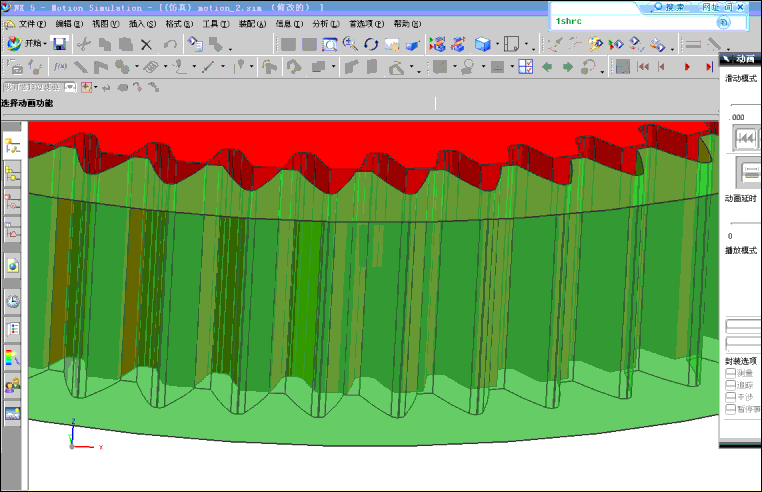This screenshot has width=762, height=492.
Task: Click the Internet Explorer globe sidebar icon
Action: pos(12,266)
